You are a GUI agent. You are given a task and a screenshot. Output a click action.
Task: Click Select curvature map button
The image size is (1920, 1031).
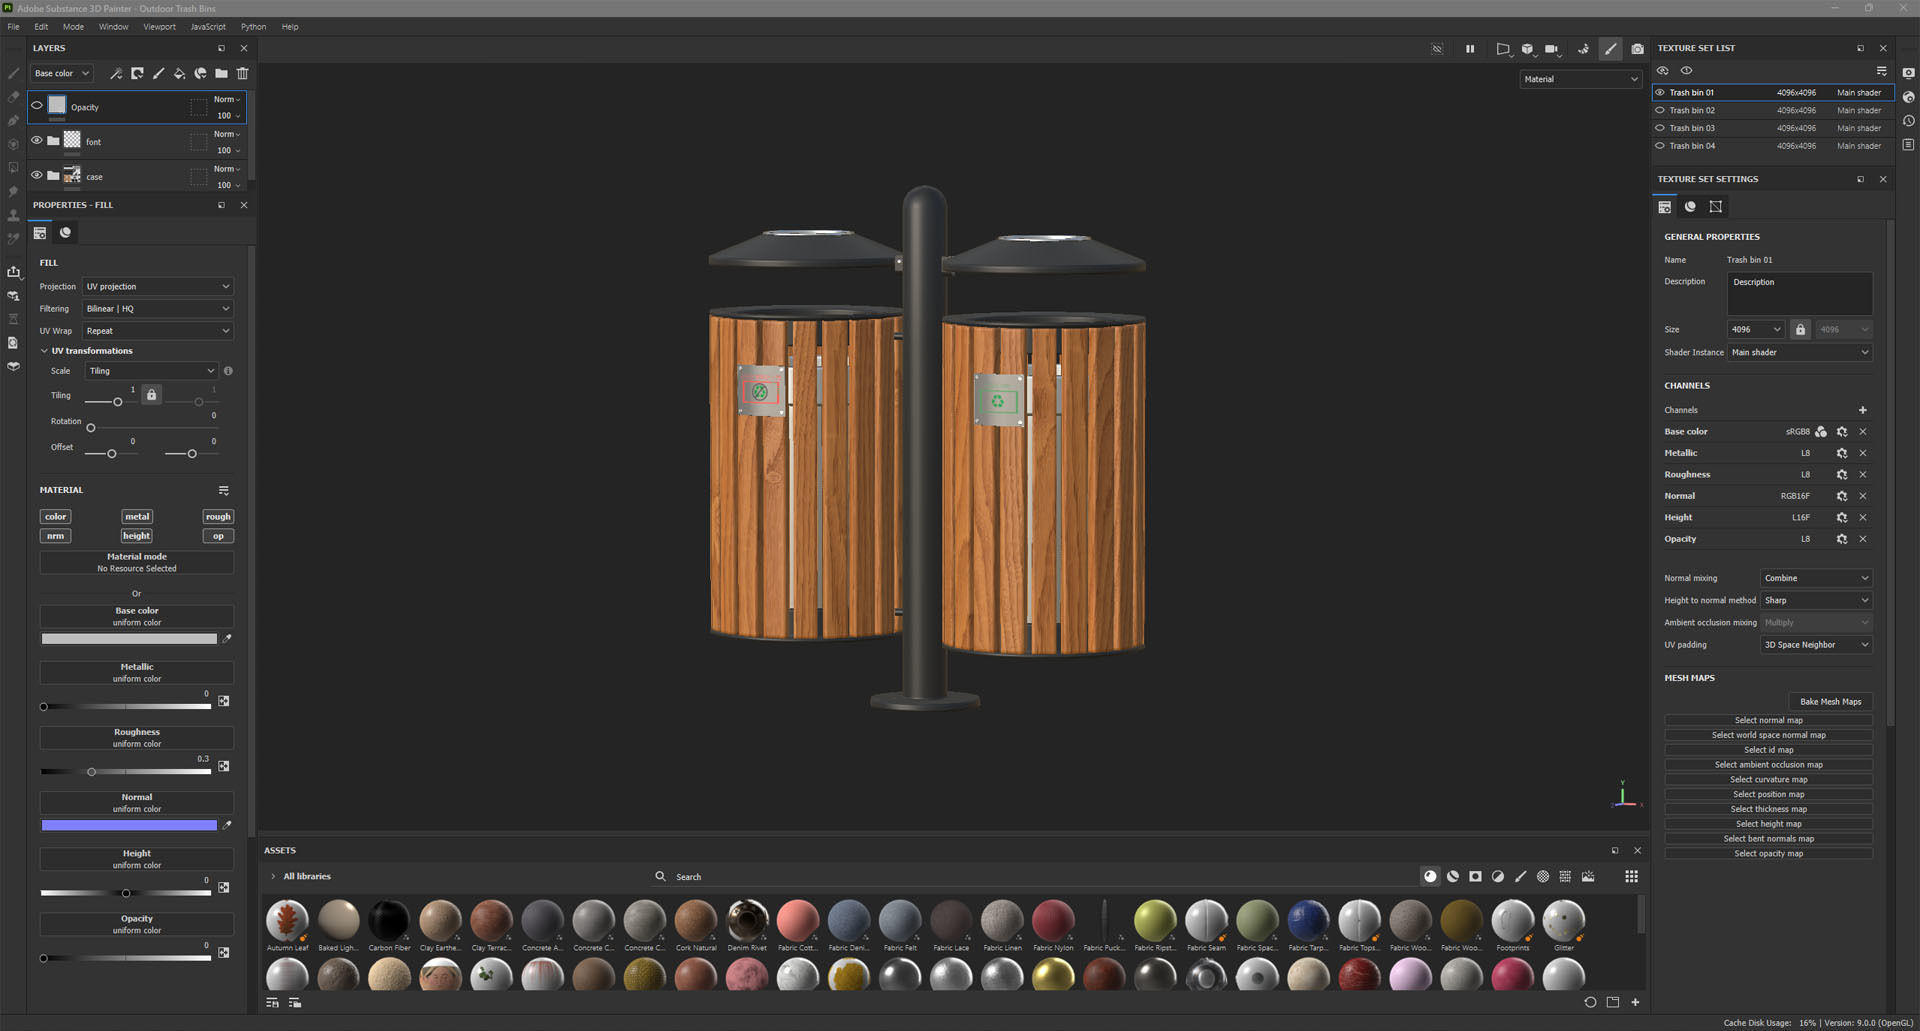click(1768, 780)
